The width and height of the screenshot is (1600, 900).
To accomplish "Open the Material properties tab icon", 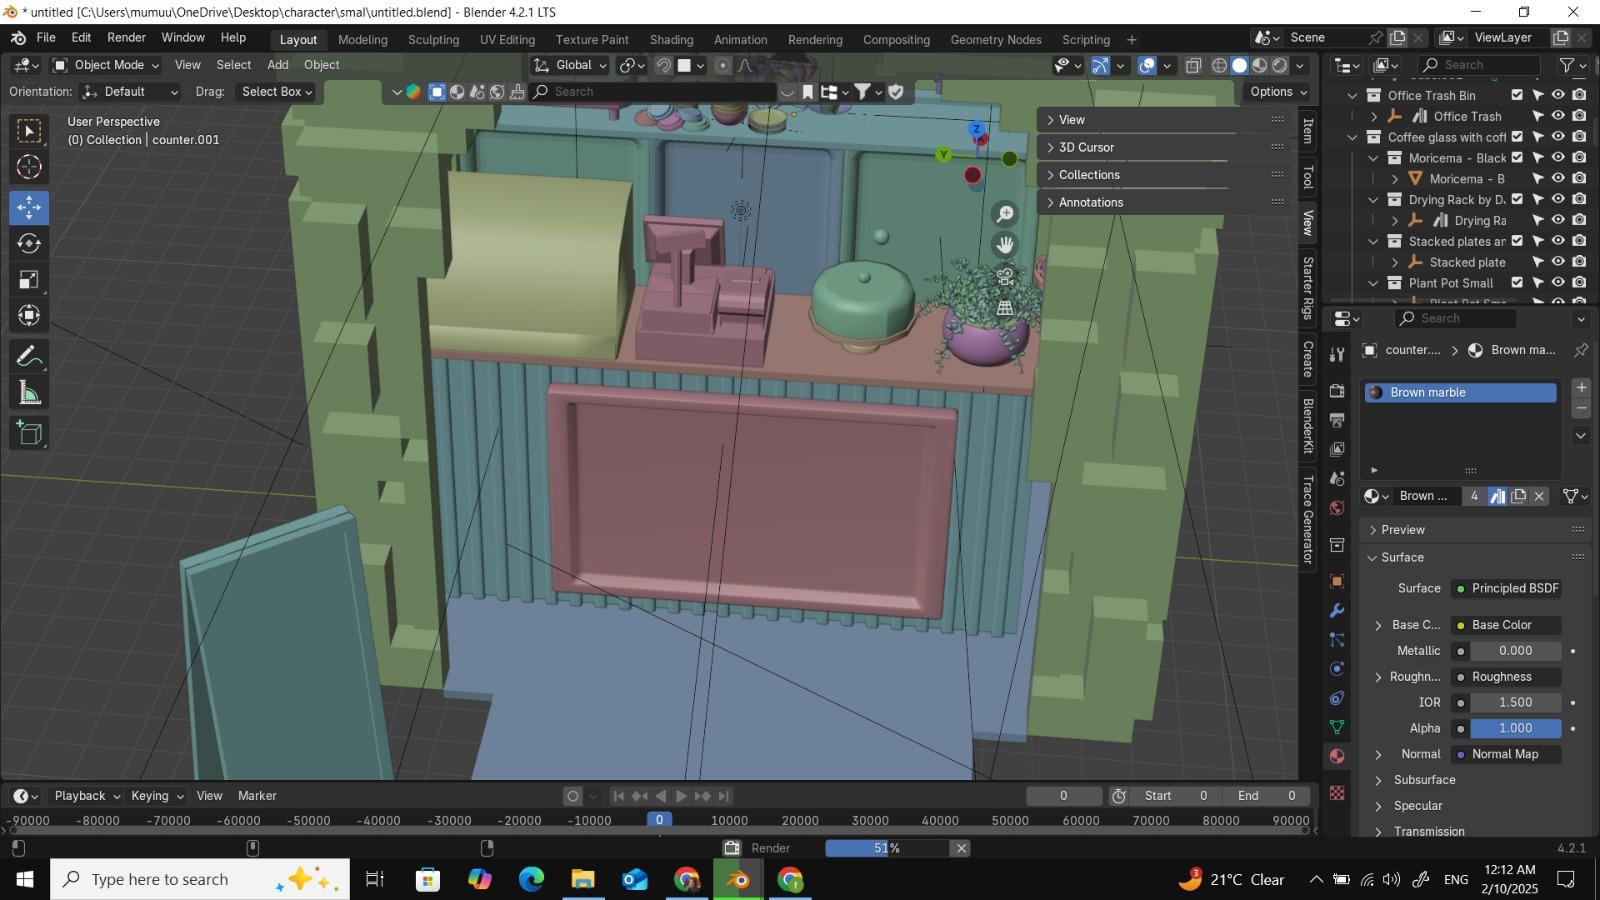I will click(1337, 756).
